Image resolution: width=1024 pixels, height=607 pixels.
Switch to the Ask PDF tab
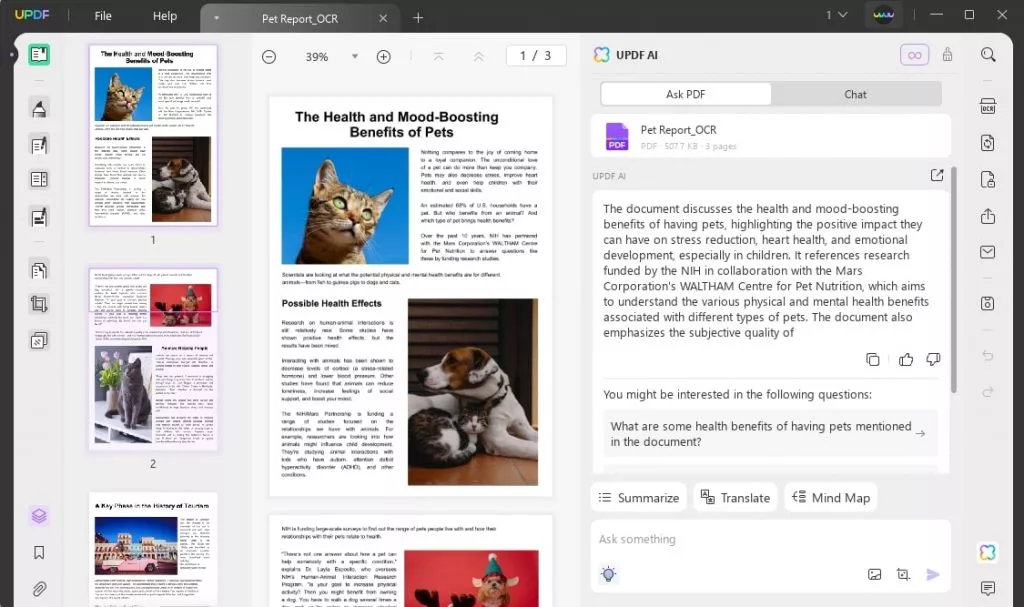tap(686, 94)
